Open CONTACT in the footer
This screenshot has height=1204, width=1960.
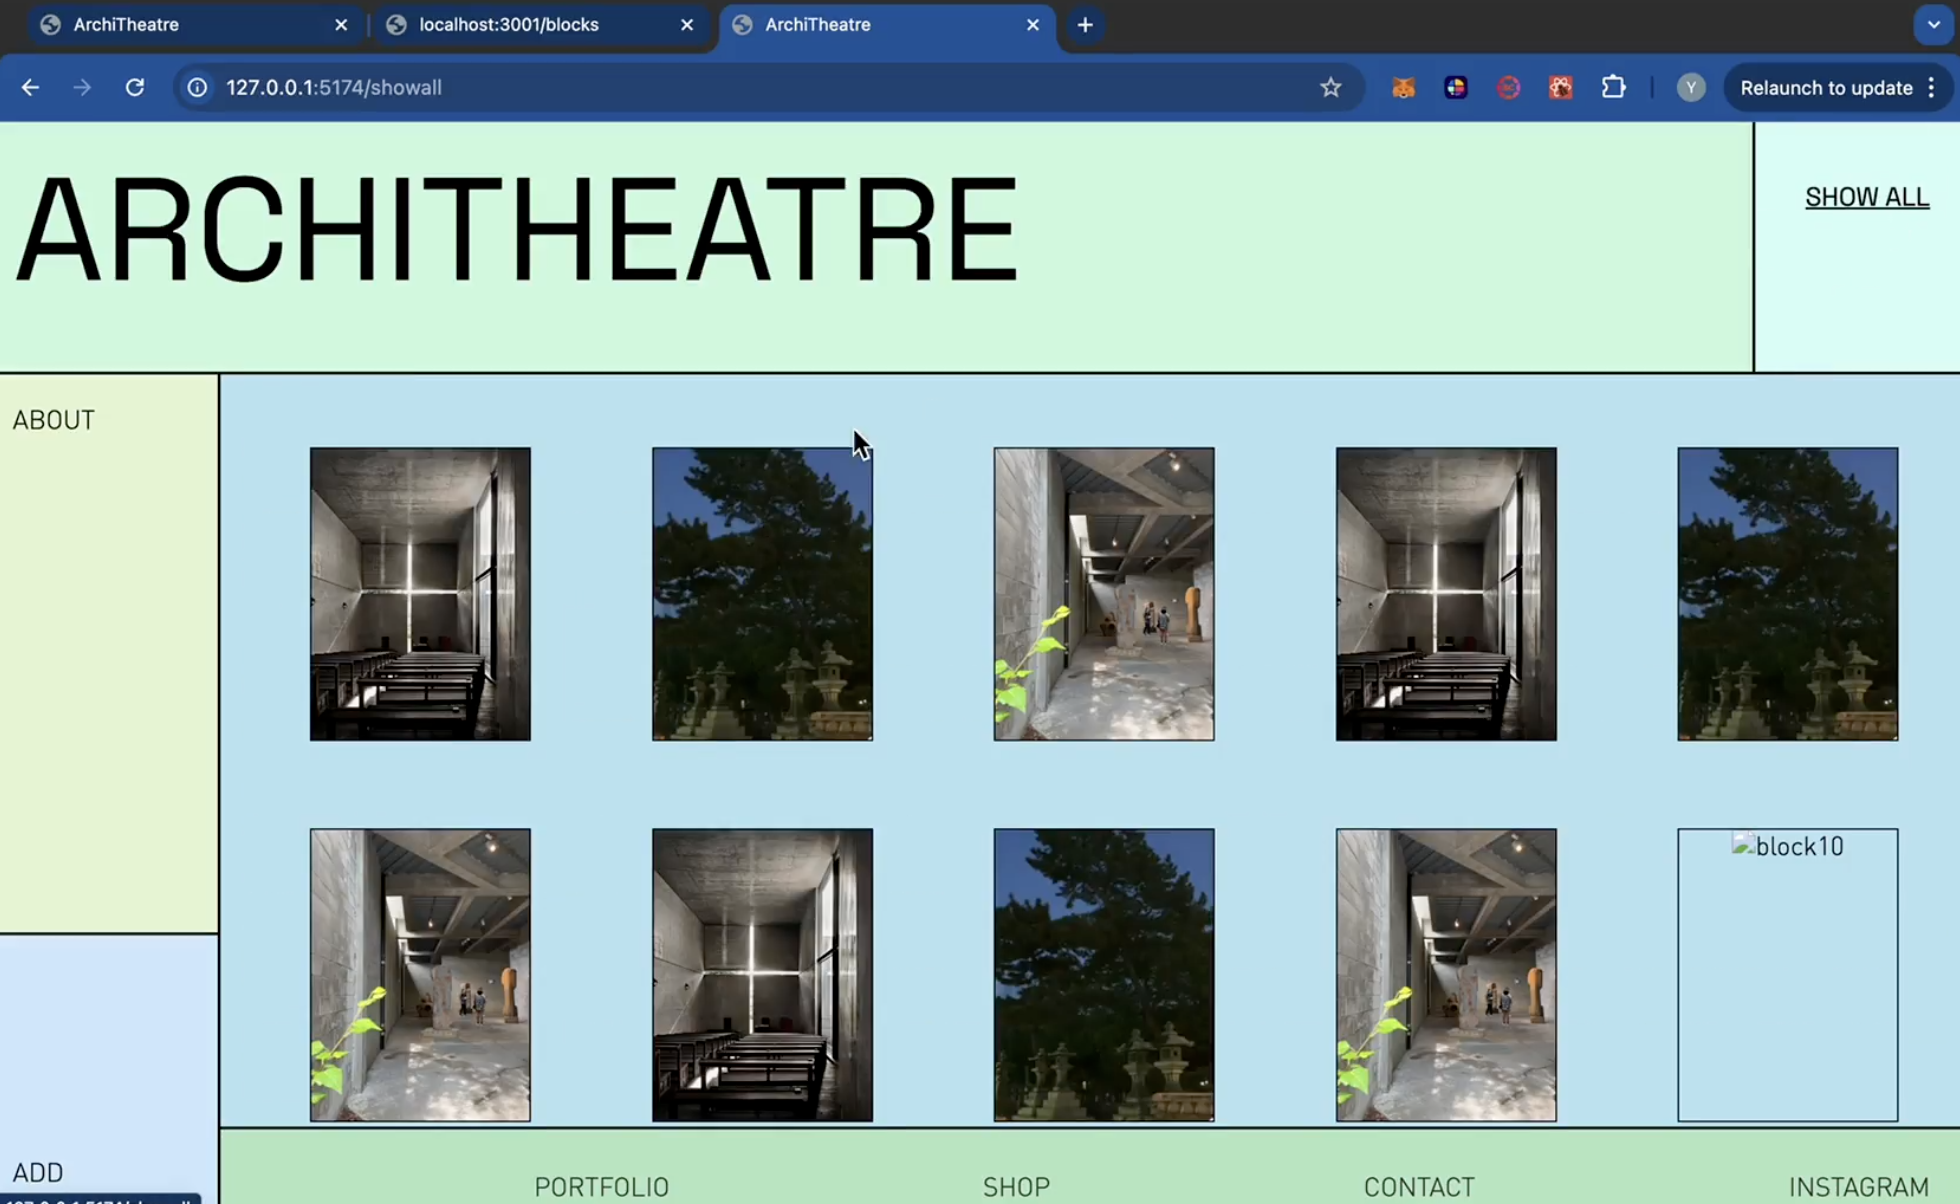tap(1419, 1187)
